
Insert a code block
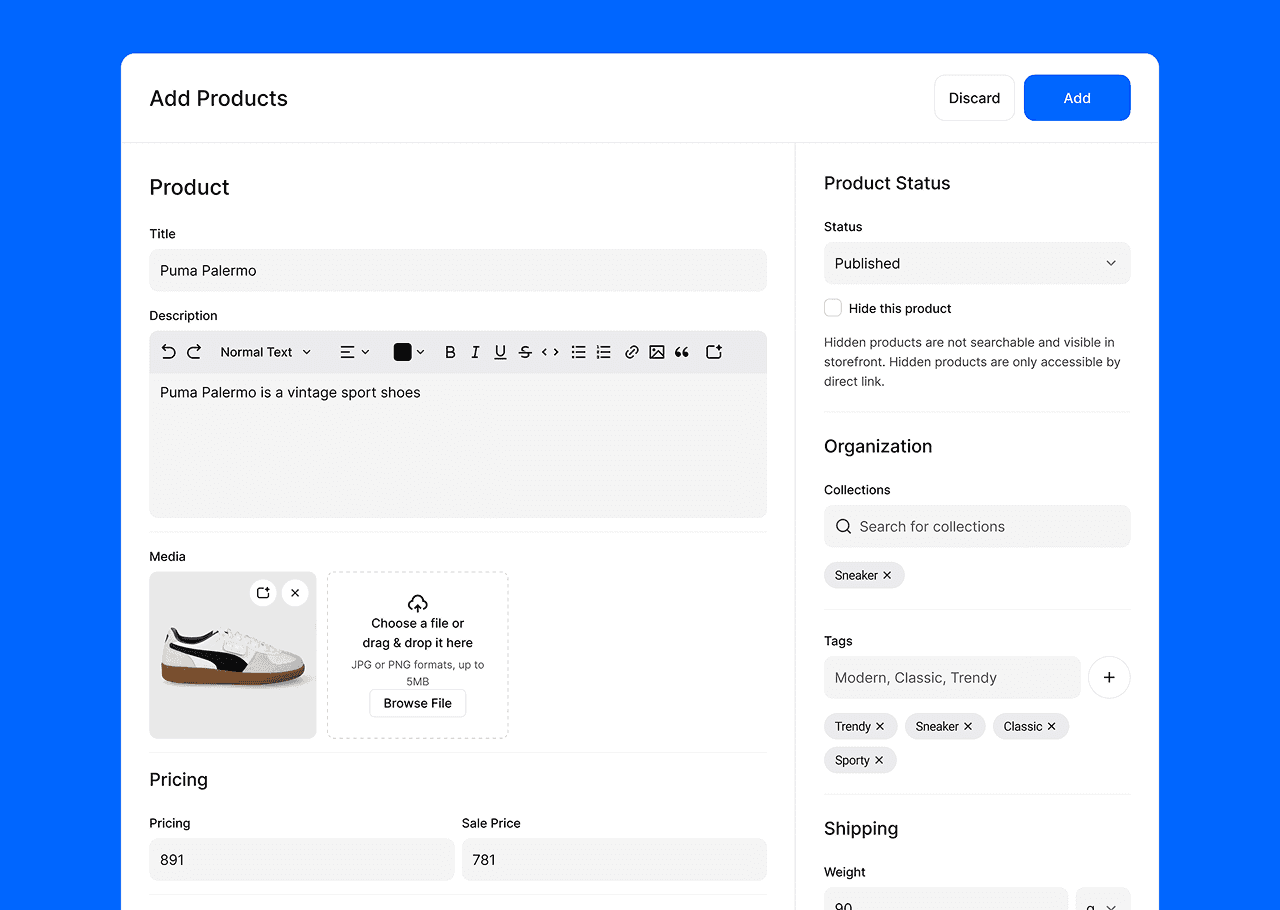coord(550,352)
